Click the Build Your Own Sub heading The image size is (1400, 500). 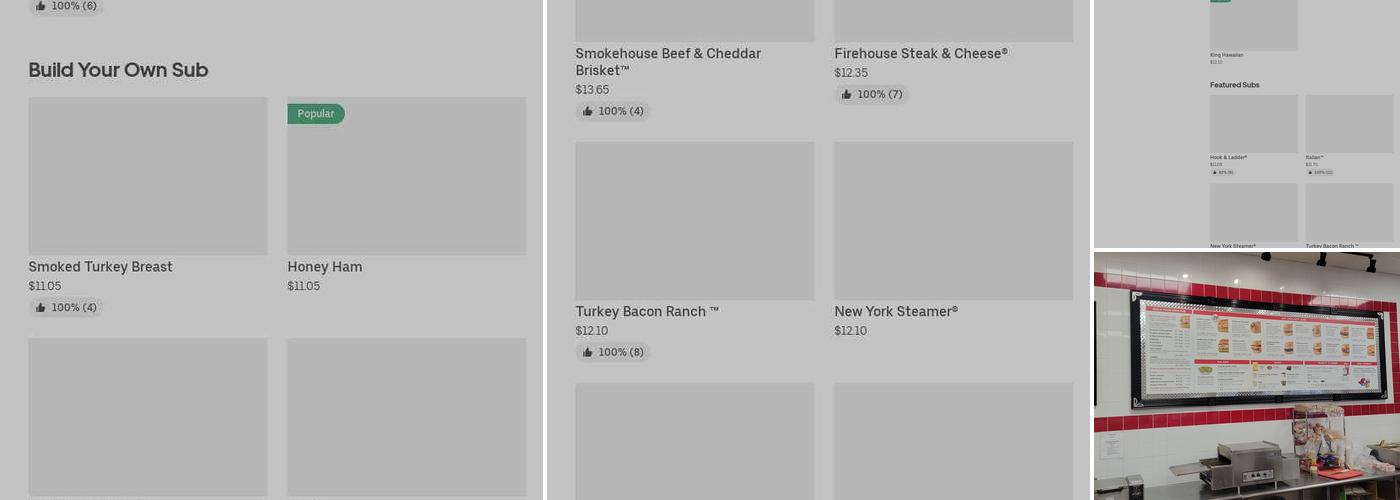point(118,70)
